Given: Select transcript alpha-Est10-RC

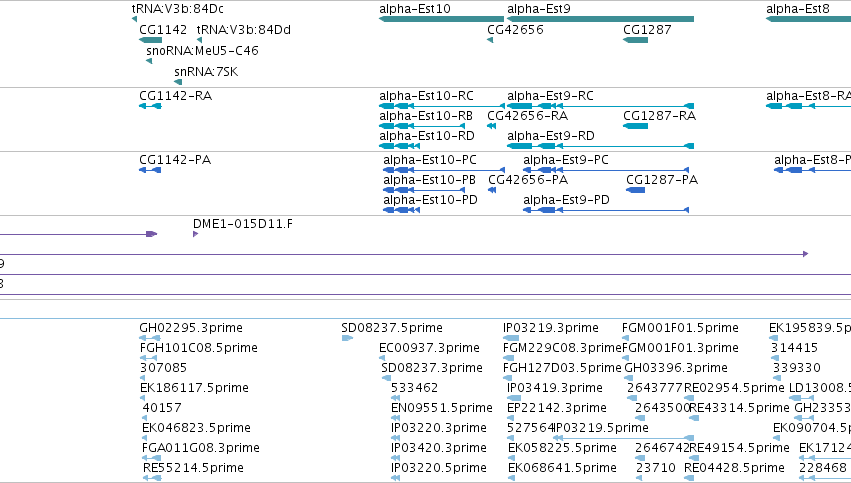Looking at the screenshot, I should pyautogui.click(x=427, y=96).
